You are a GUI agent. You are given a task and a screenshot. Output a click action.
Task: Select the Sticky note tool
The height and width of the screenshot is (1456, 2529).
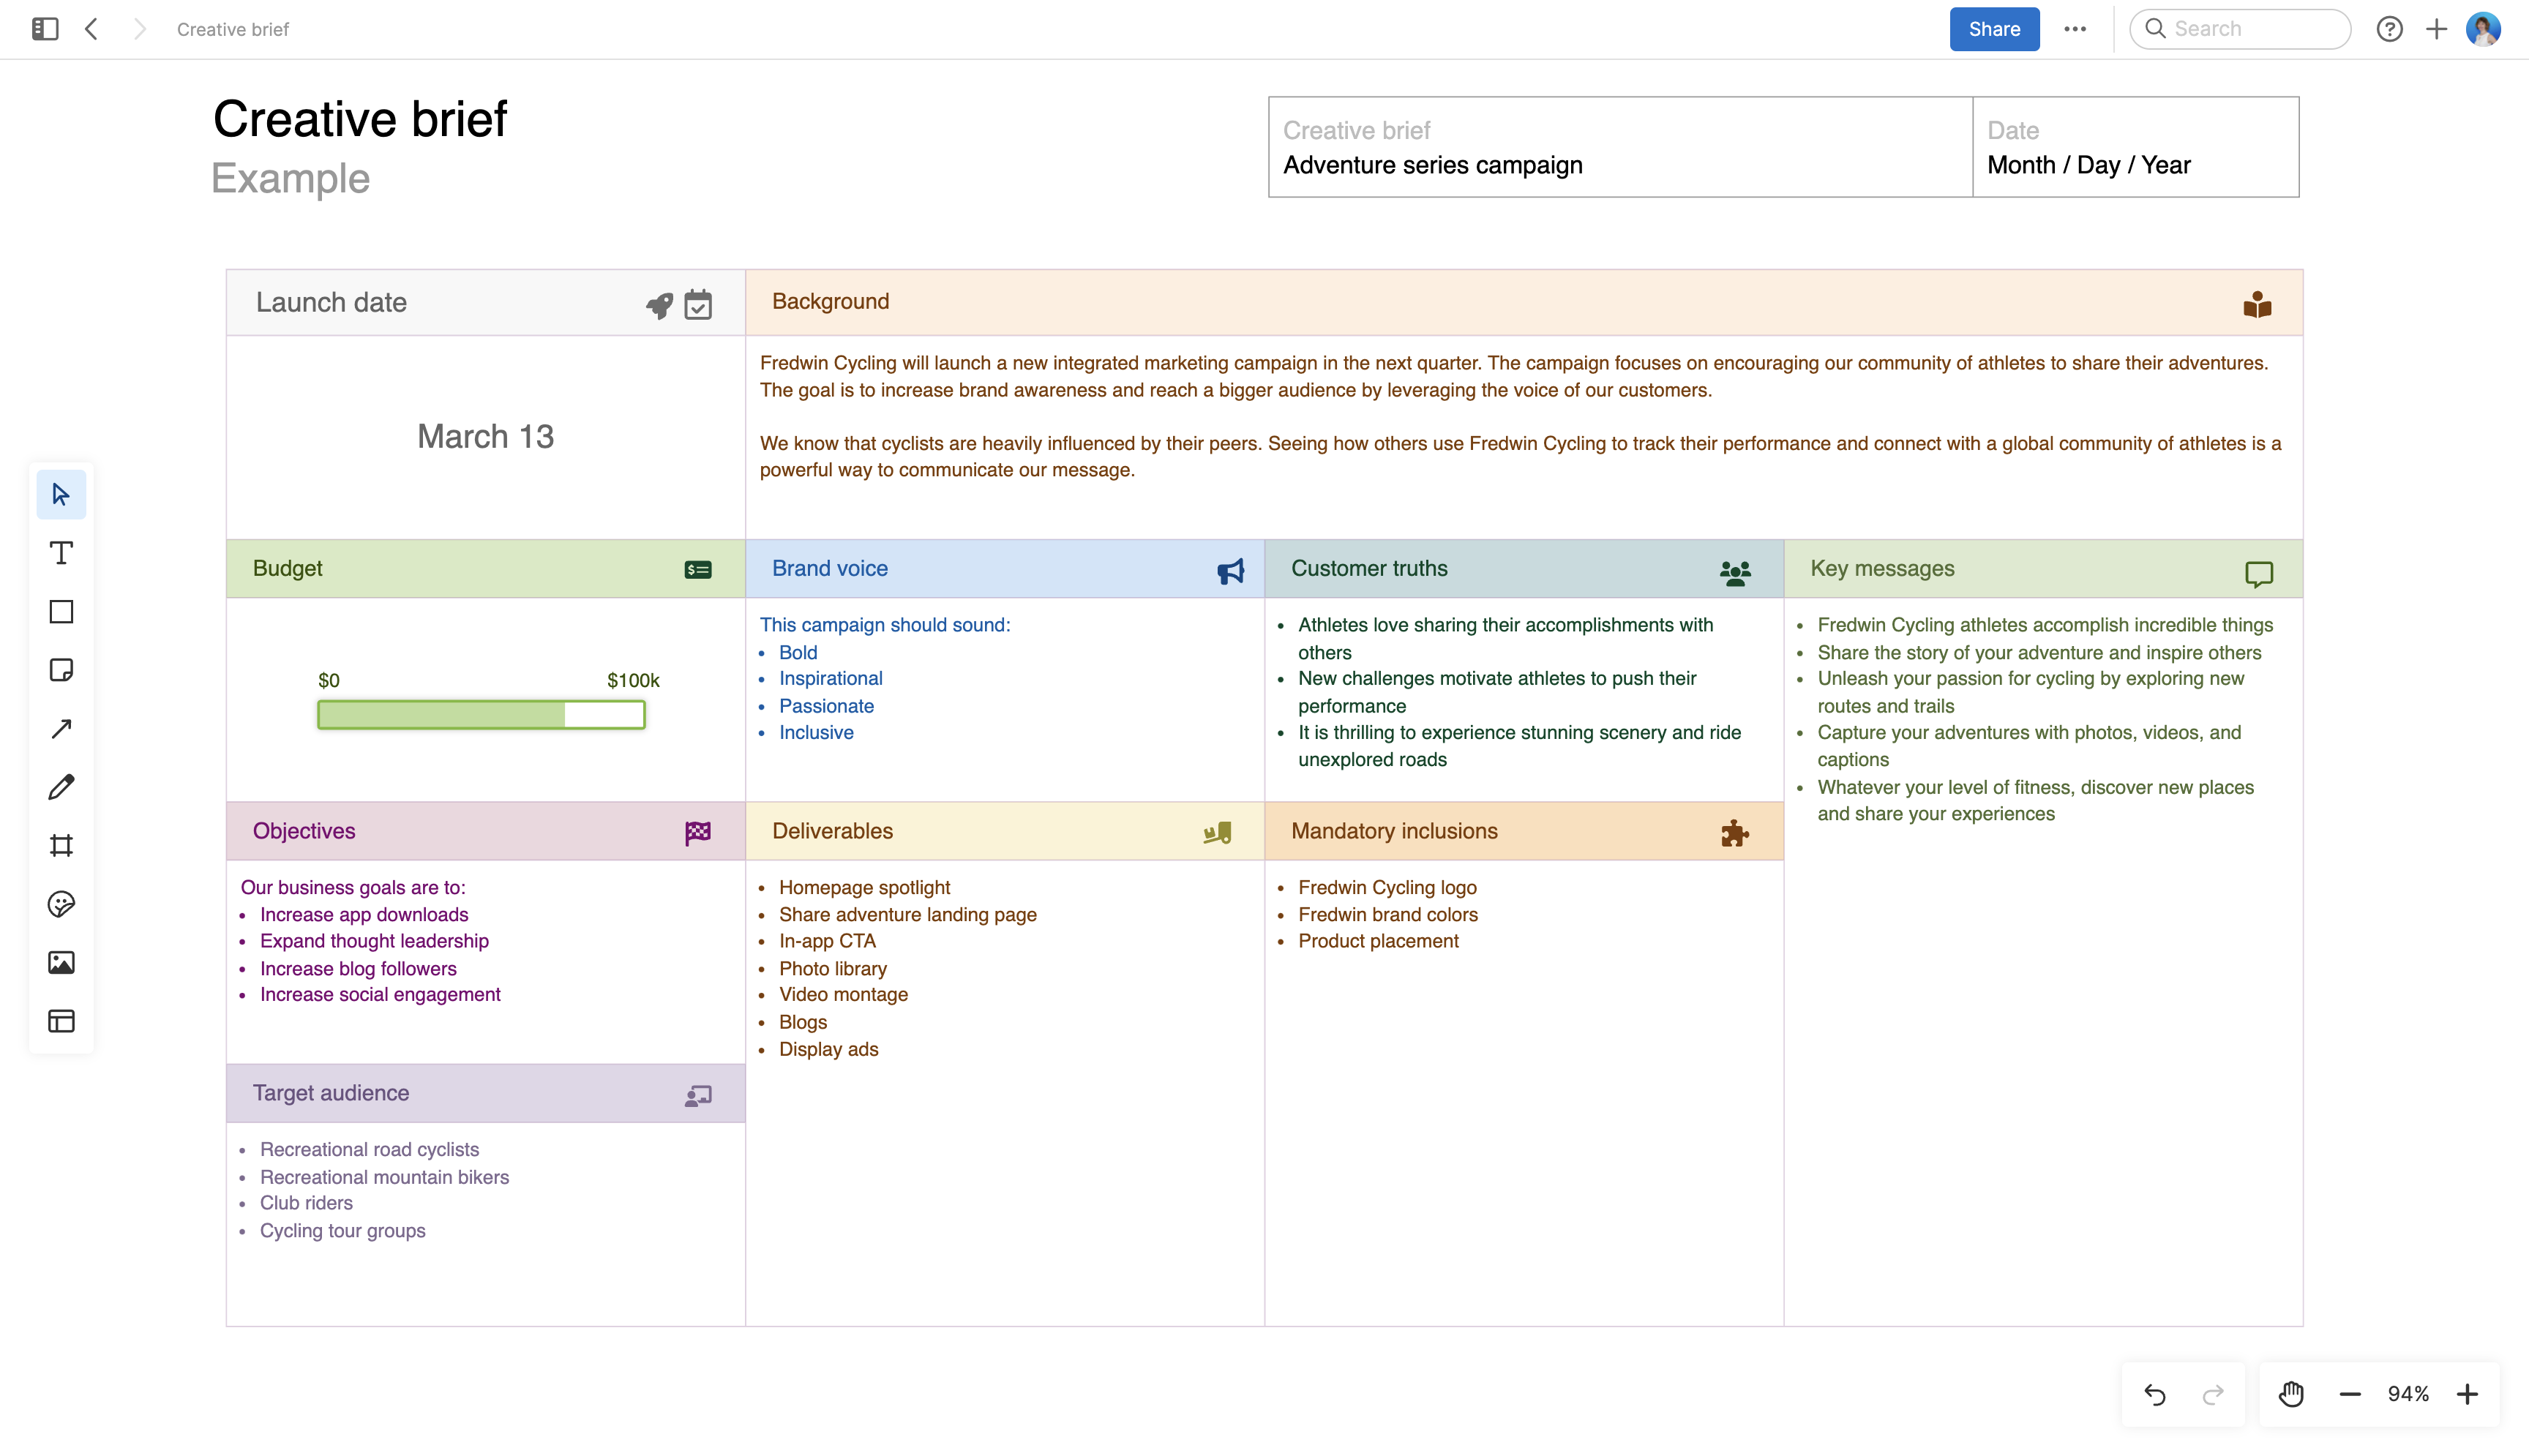pyautogui.click(x=61, y=670)
